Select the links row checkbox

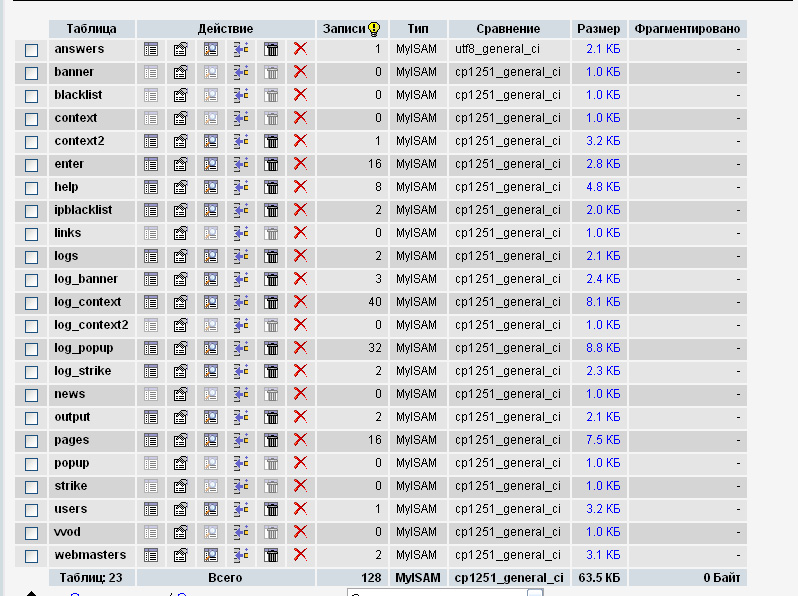32,234
